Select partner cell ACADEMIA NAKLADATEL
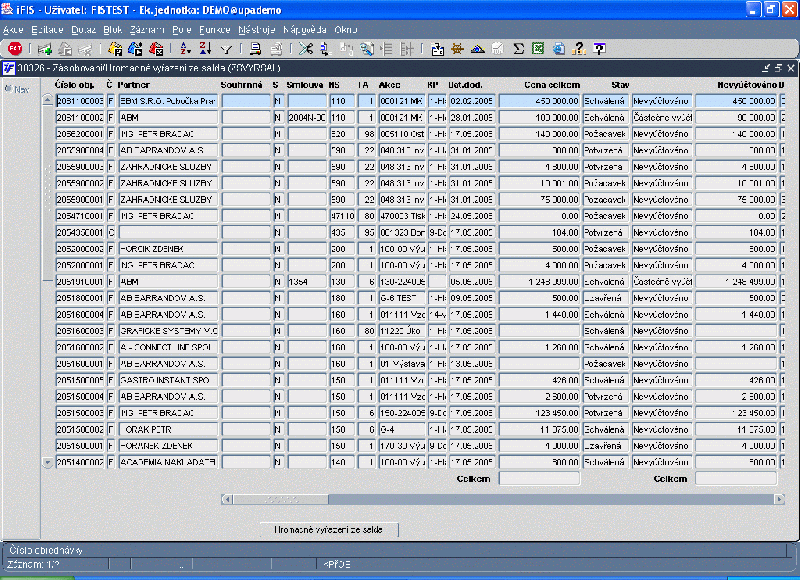The image size is (800, 580). [168, 462]
